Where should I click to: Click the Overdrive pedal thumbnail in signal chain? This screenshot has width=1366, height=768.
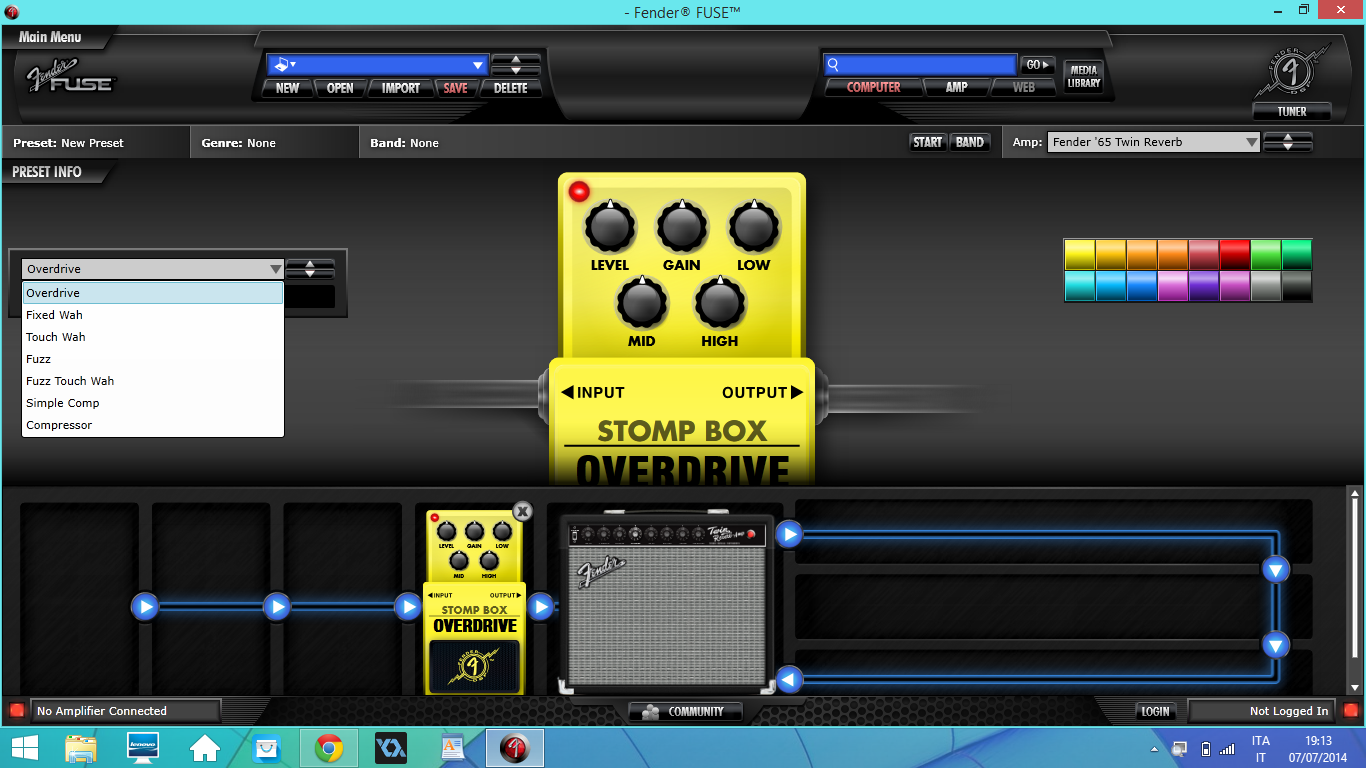pos(474,602)
